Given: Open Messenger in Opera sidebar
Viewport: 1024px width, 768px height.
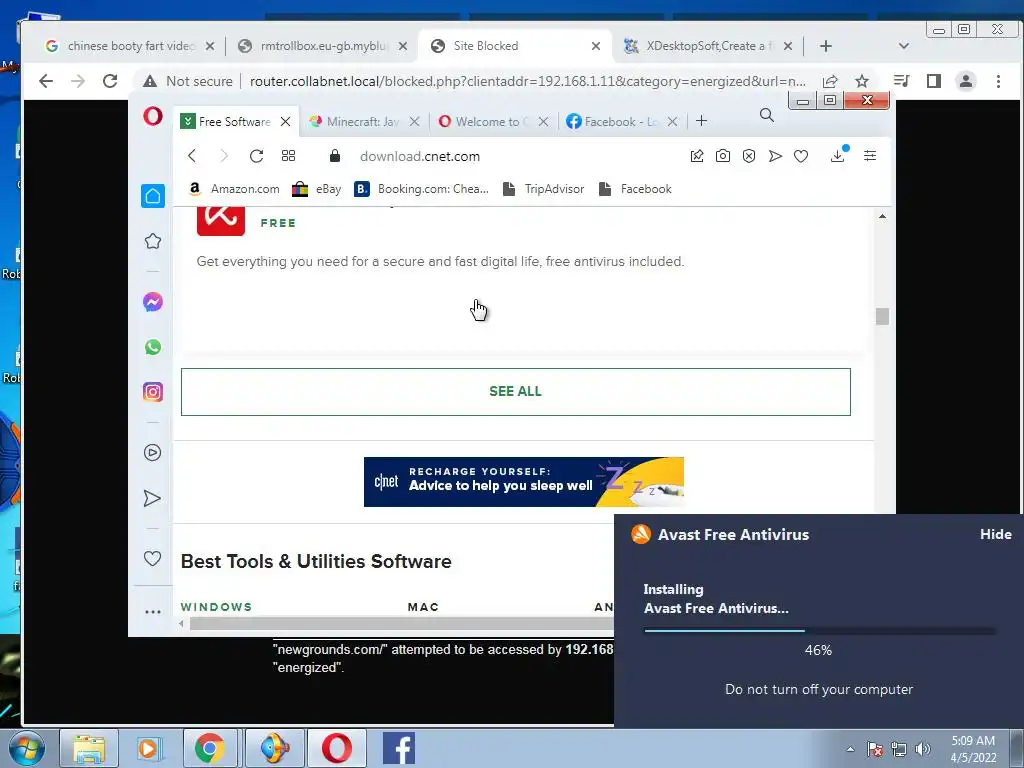Looking at the screenshot, I should [x=153, y=302].
